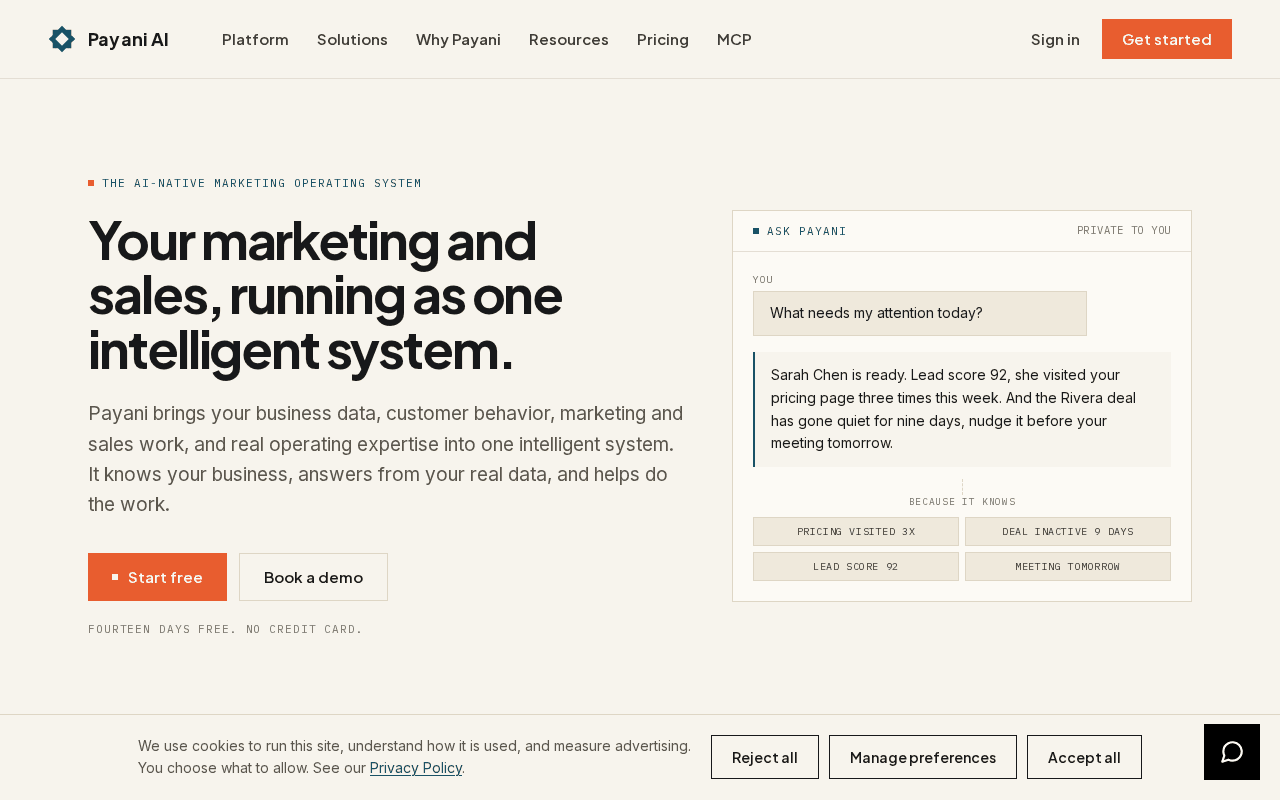The image size is (1280, 800).
Task: Click the 'PRIVATE TO YOU' label
Action: 1124,230
